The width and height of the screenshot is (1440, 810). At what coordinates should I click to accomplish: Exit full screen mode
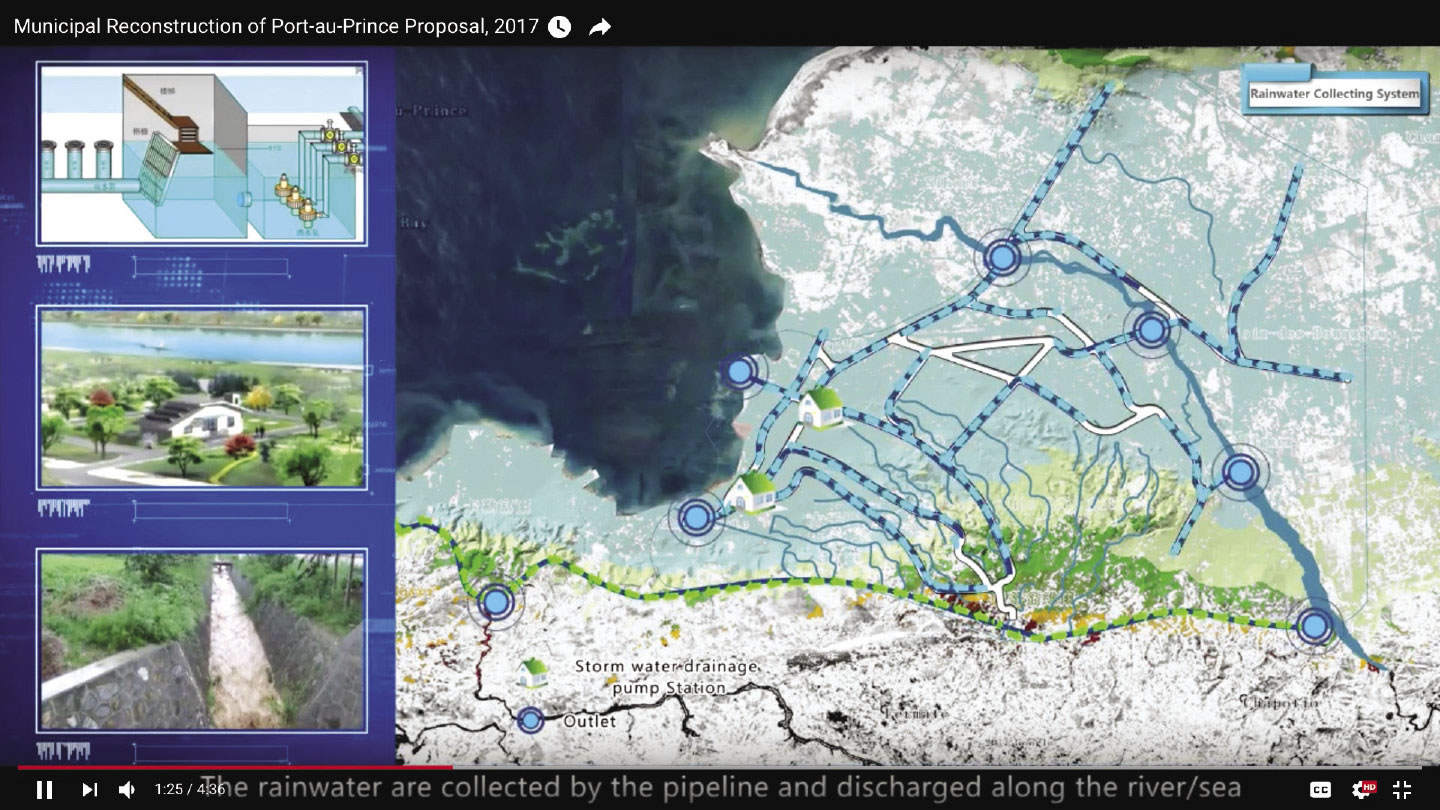click(x=1402, y=790)
